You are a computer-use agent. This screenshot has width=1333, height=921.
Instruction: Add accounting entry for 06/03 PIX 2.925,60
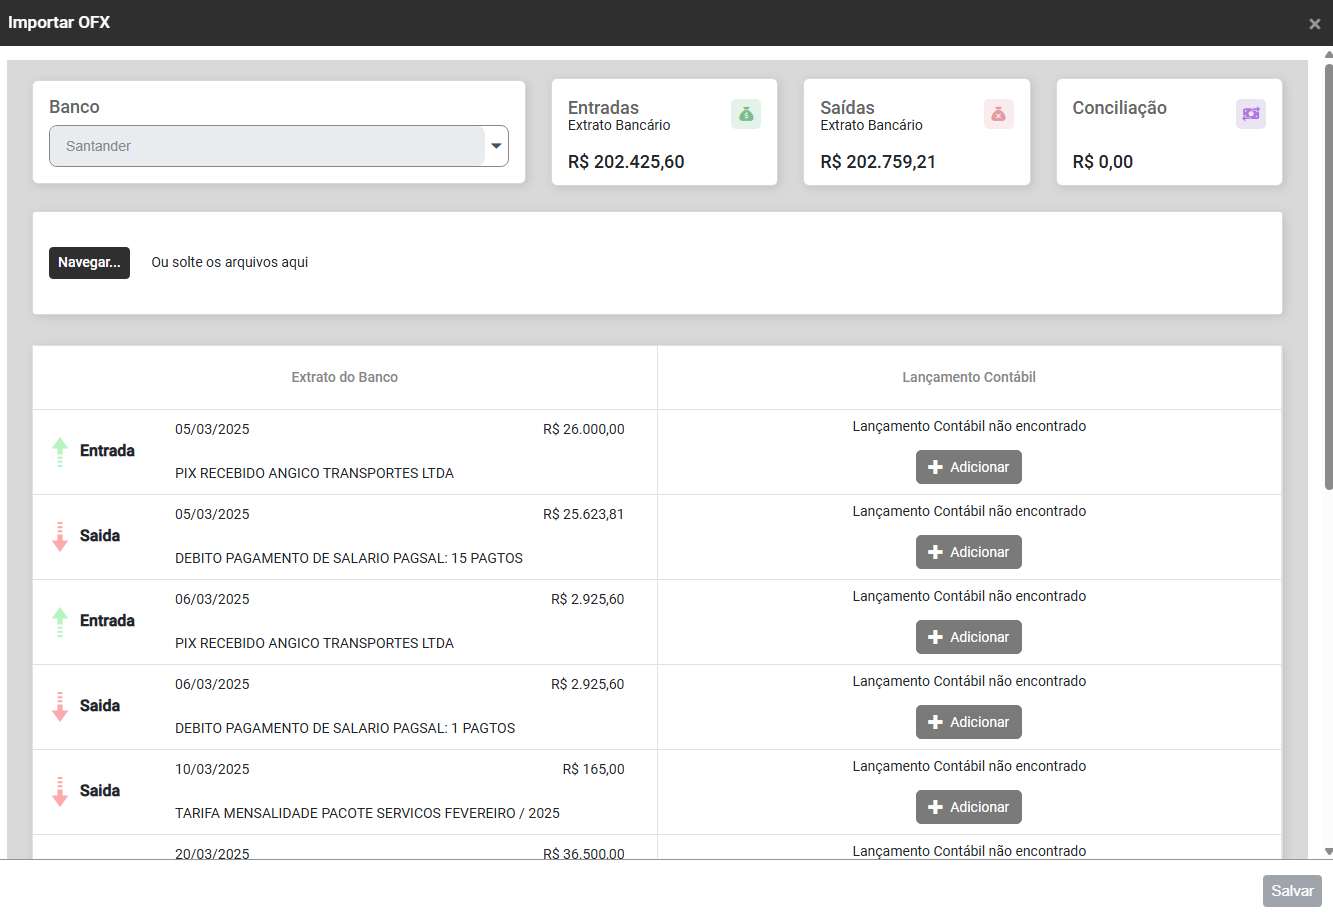pos(968,637)
